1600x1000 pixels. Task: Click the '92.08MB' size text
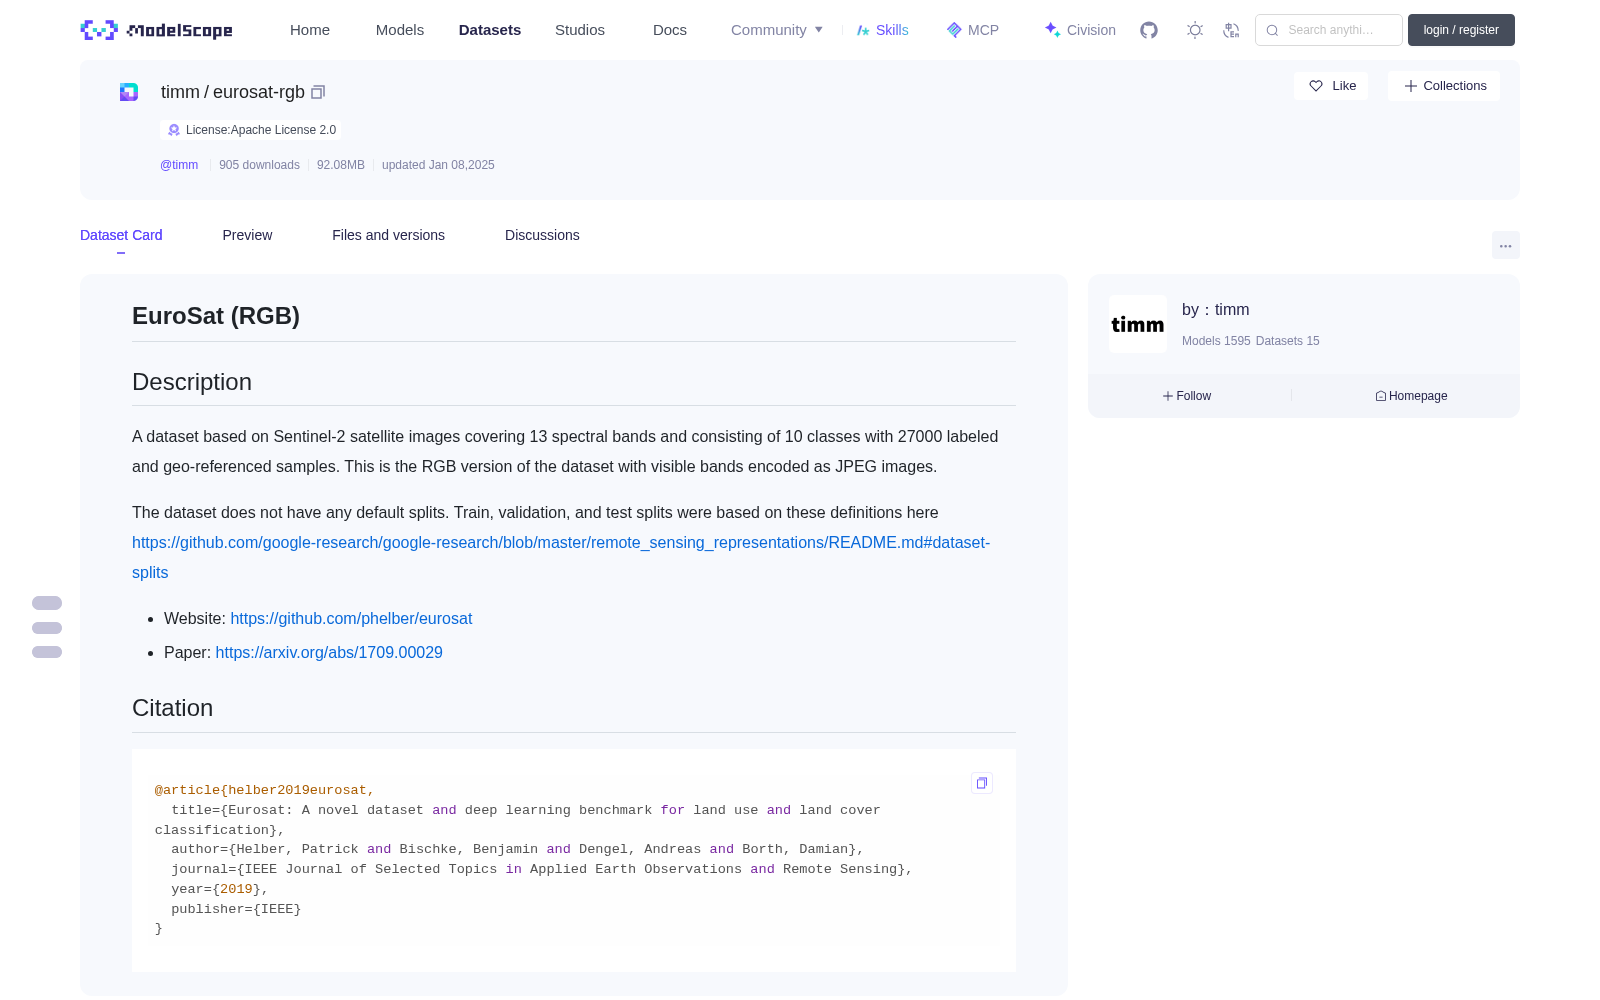pos(341,165)
